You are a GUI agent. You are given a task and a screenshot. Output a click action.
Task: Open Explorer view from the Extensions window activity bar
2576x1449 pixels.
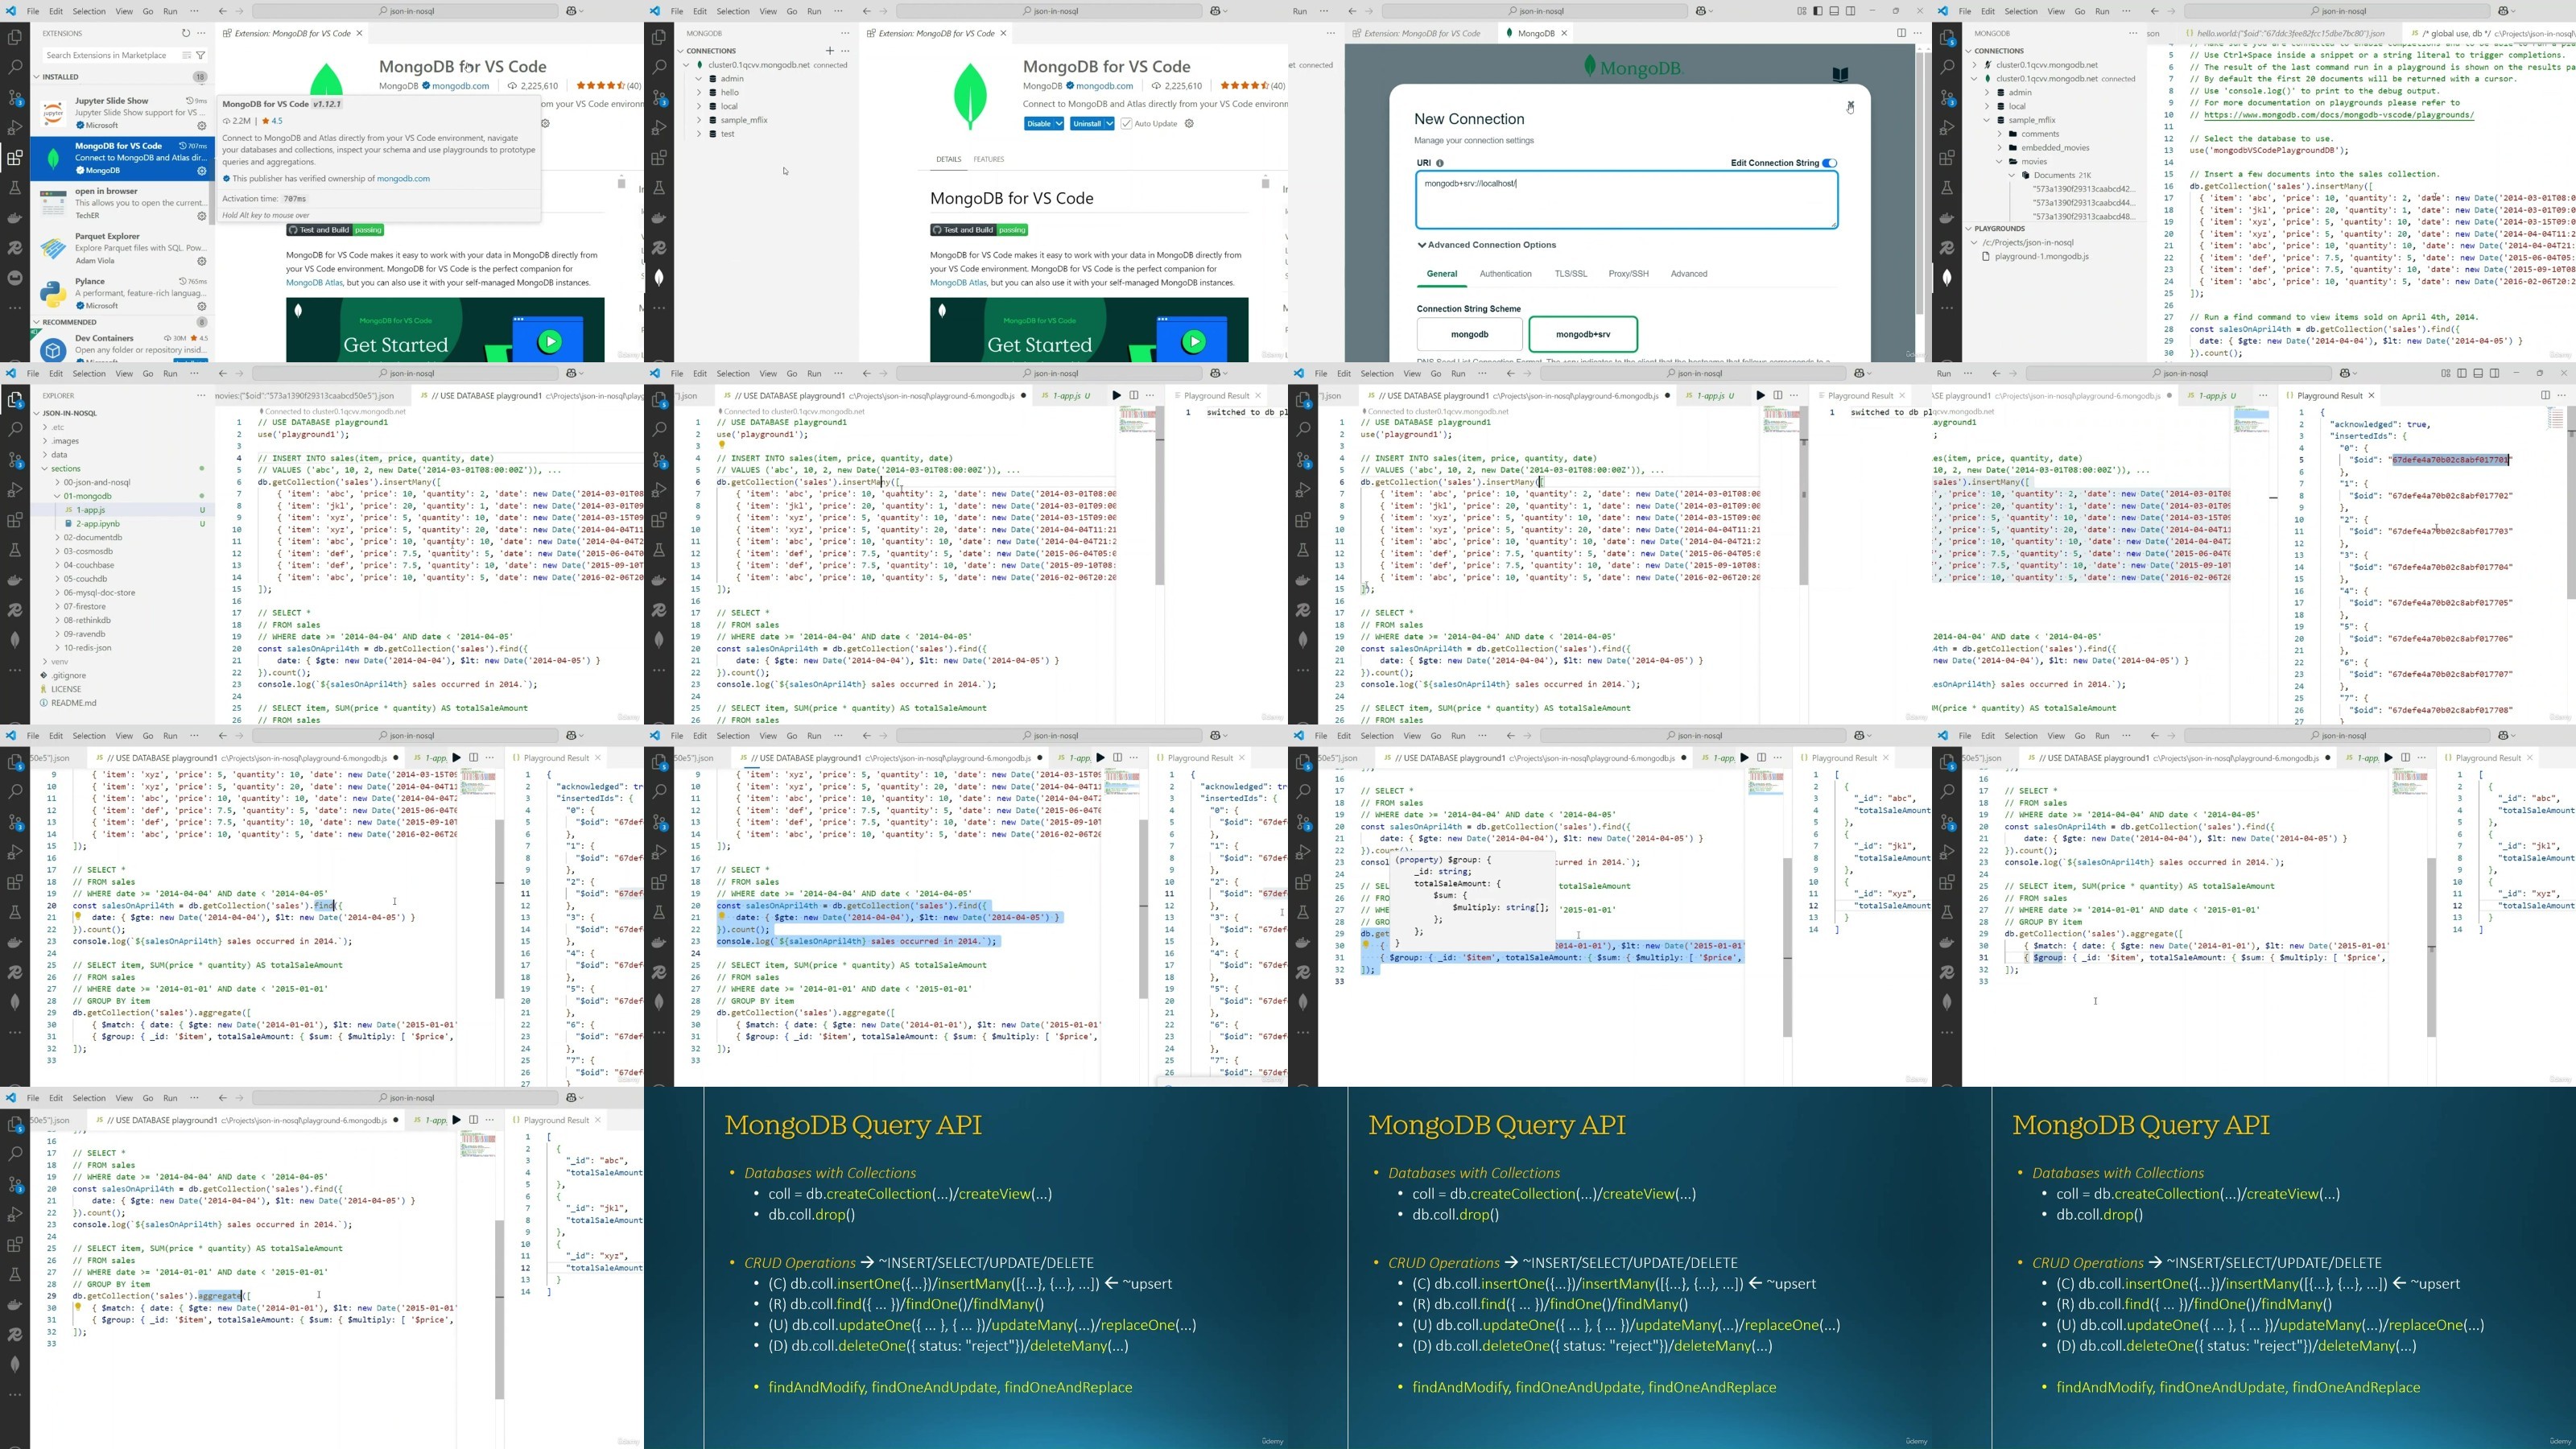(15, 37)
